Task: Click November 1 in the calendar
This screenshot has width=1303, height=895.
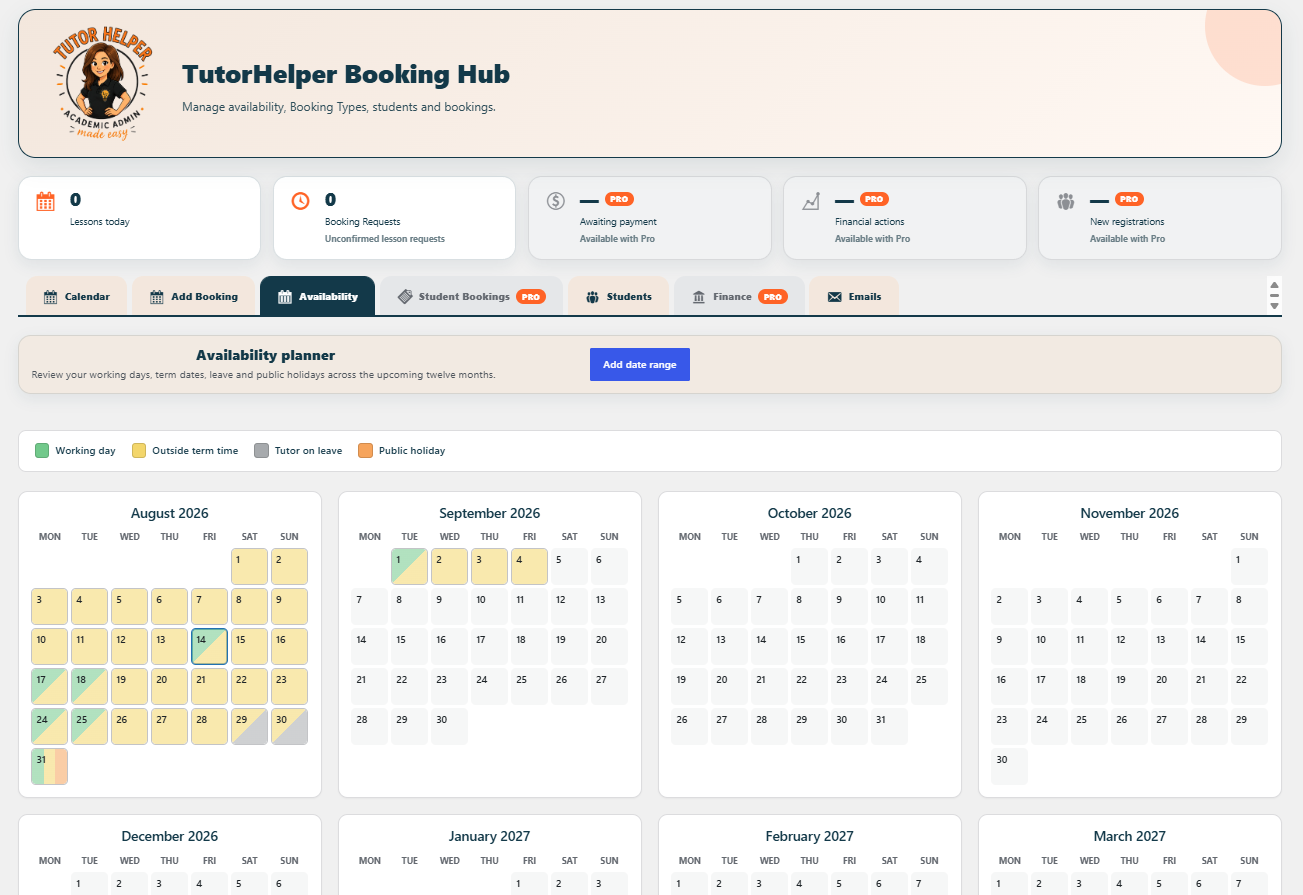Action: [x=1249, y=567]
